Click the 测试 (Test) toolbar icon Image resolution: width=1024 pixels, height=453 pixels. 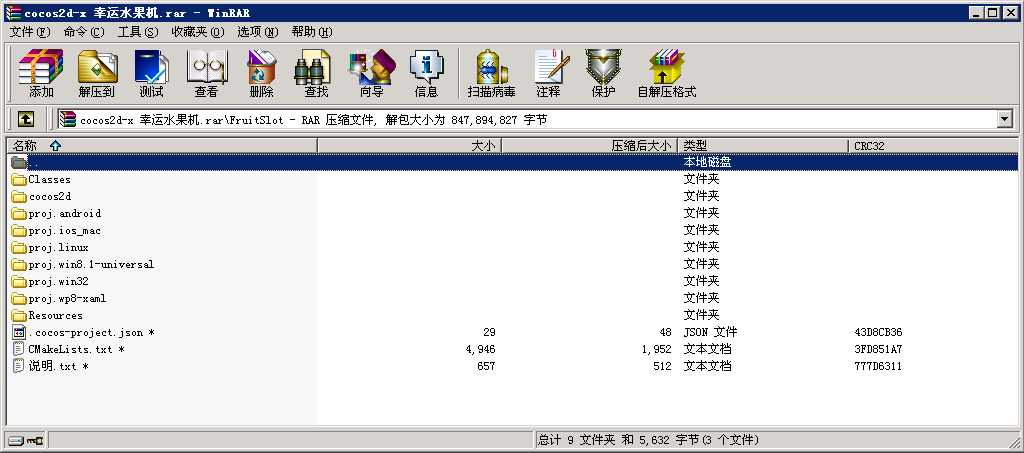tap(151, 67)
